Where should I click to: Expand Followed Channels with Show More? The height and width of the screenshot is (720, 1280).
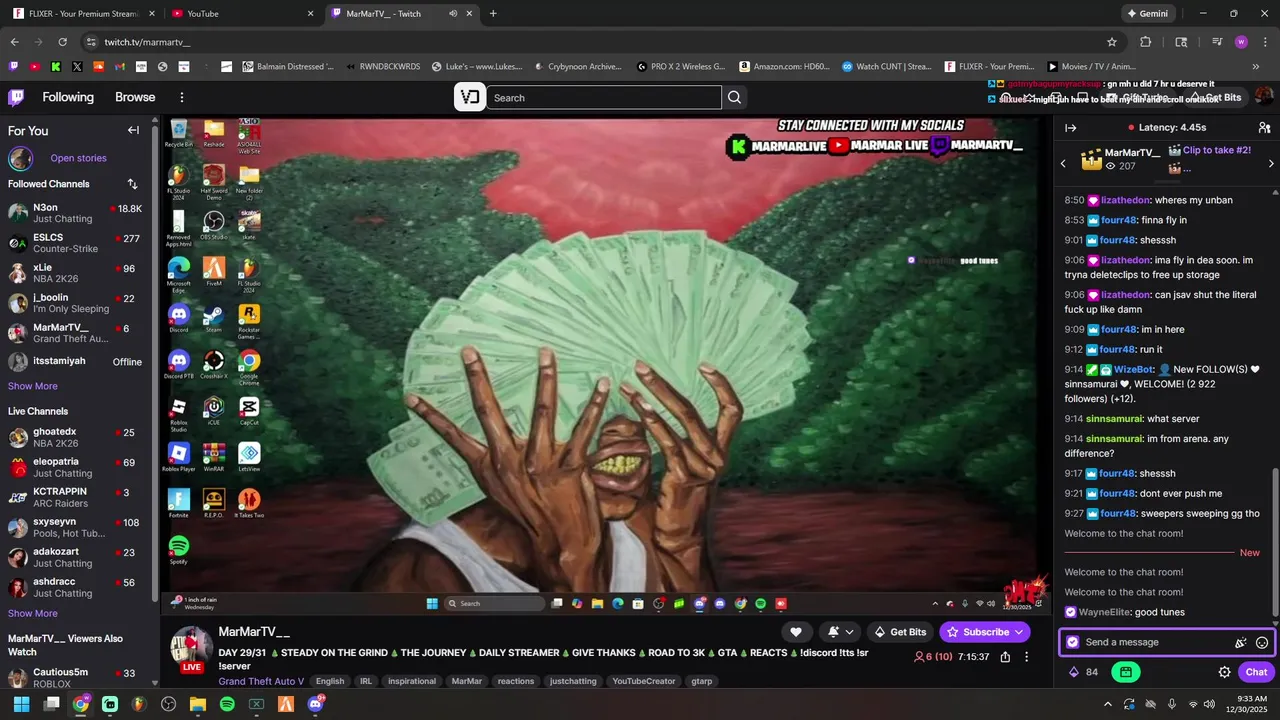[x=33, y=386]
